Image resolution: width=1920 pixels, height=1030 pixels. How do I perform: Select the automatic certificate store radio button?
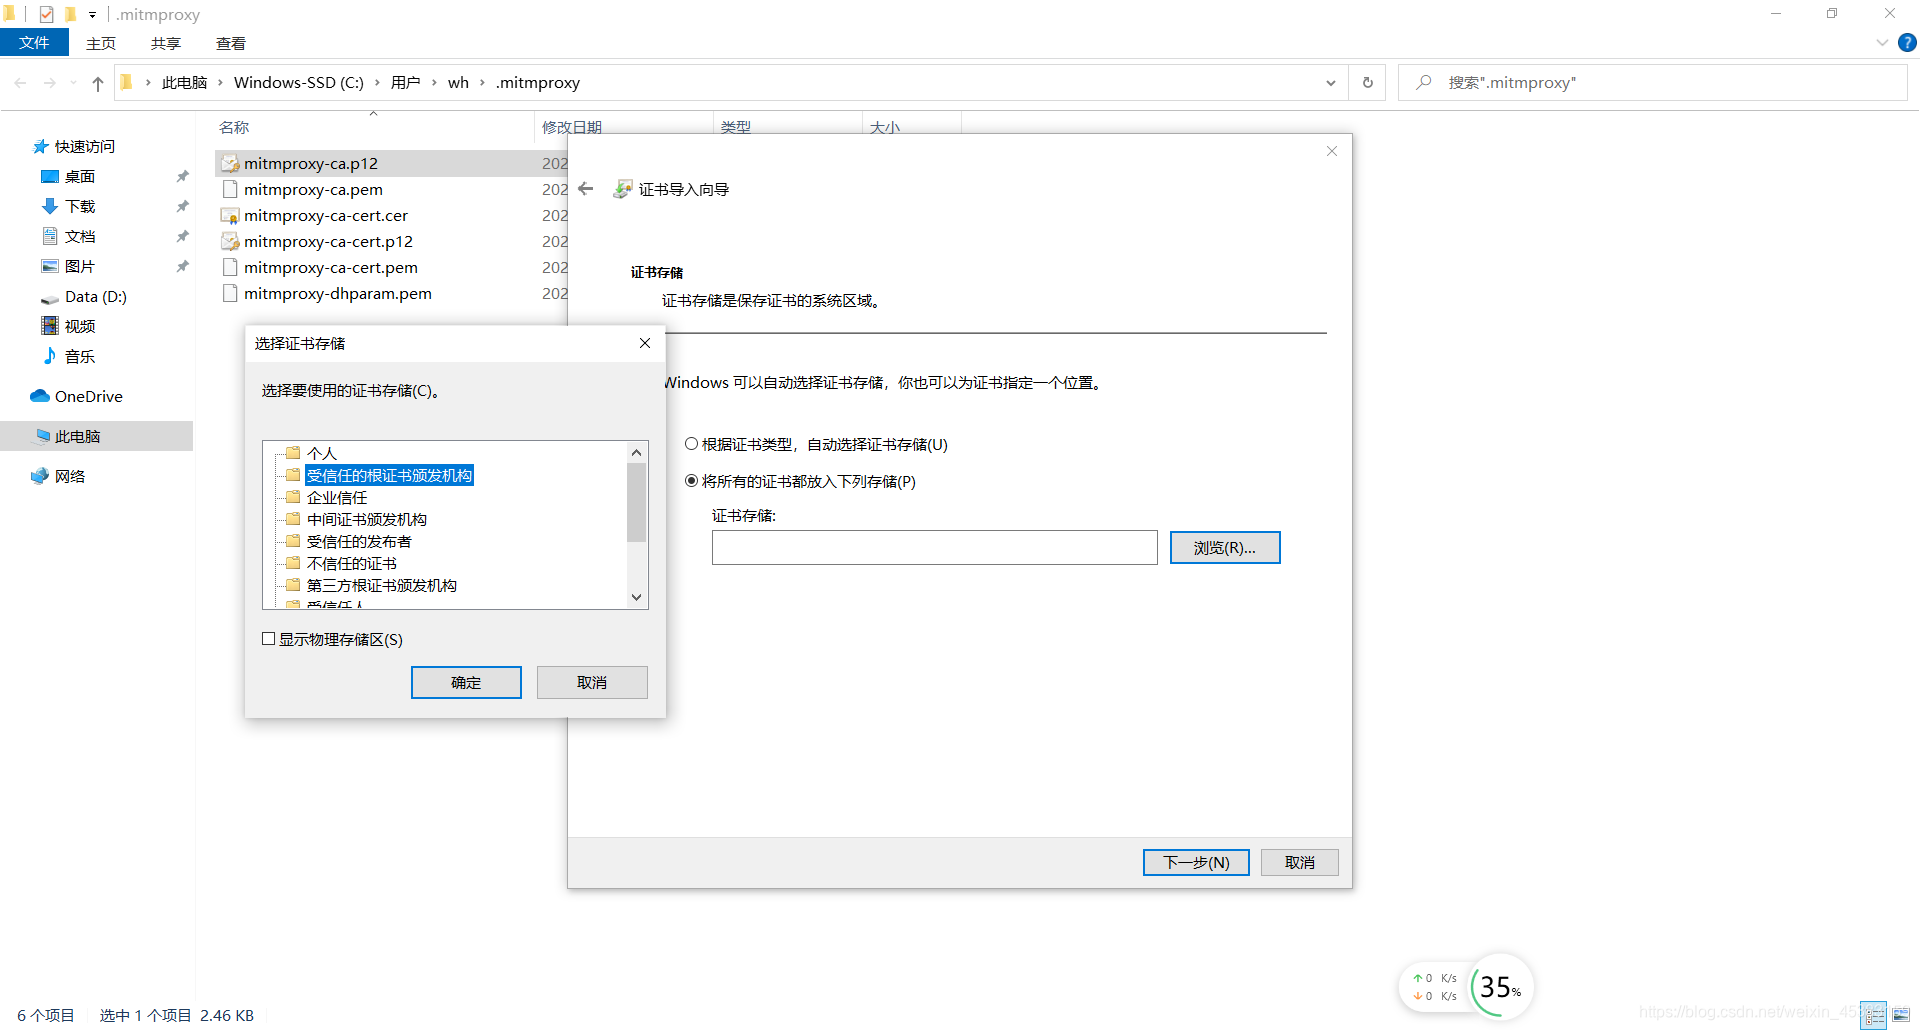(x=691, y=443)
